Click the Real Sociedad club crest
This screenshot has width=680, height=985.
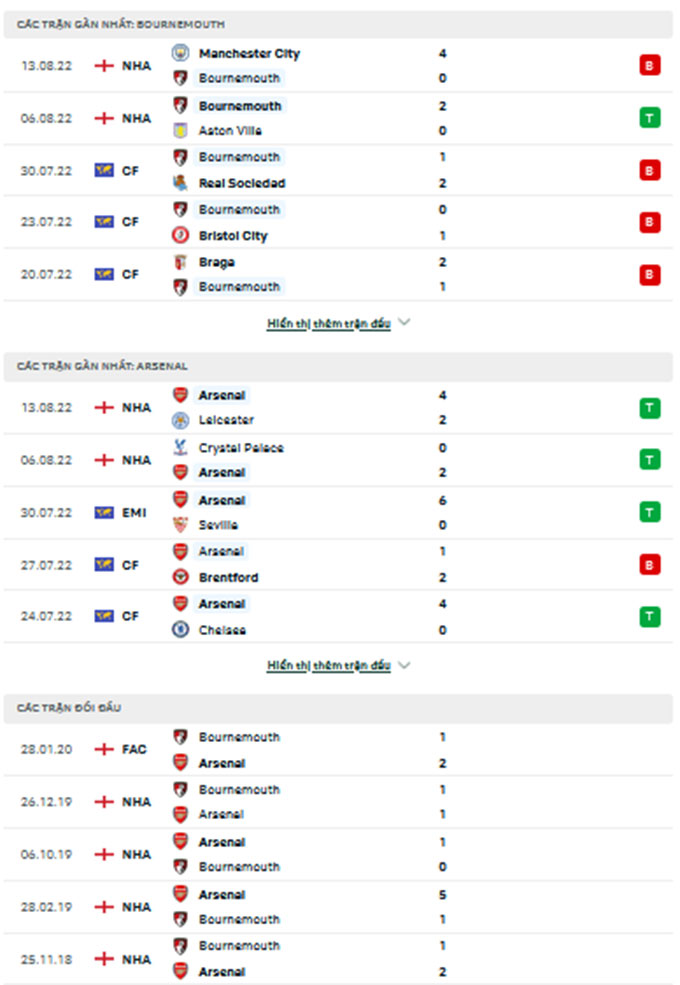tap(180, 183)
